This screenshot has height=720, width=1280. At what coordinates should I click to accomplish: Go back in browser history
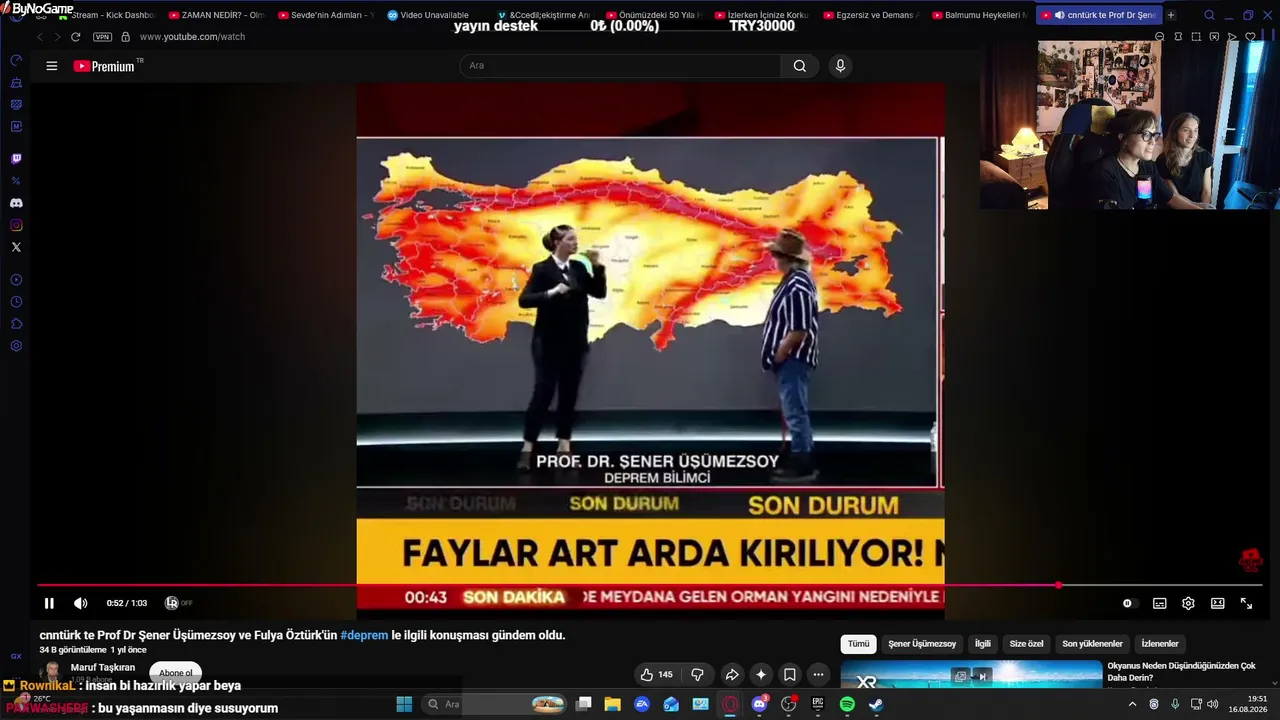(x=40, y=37)
